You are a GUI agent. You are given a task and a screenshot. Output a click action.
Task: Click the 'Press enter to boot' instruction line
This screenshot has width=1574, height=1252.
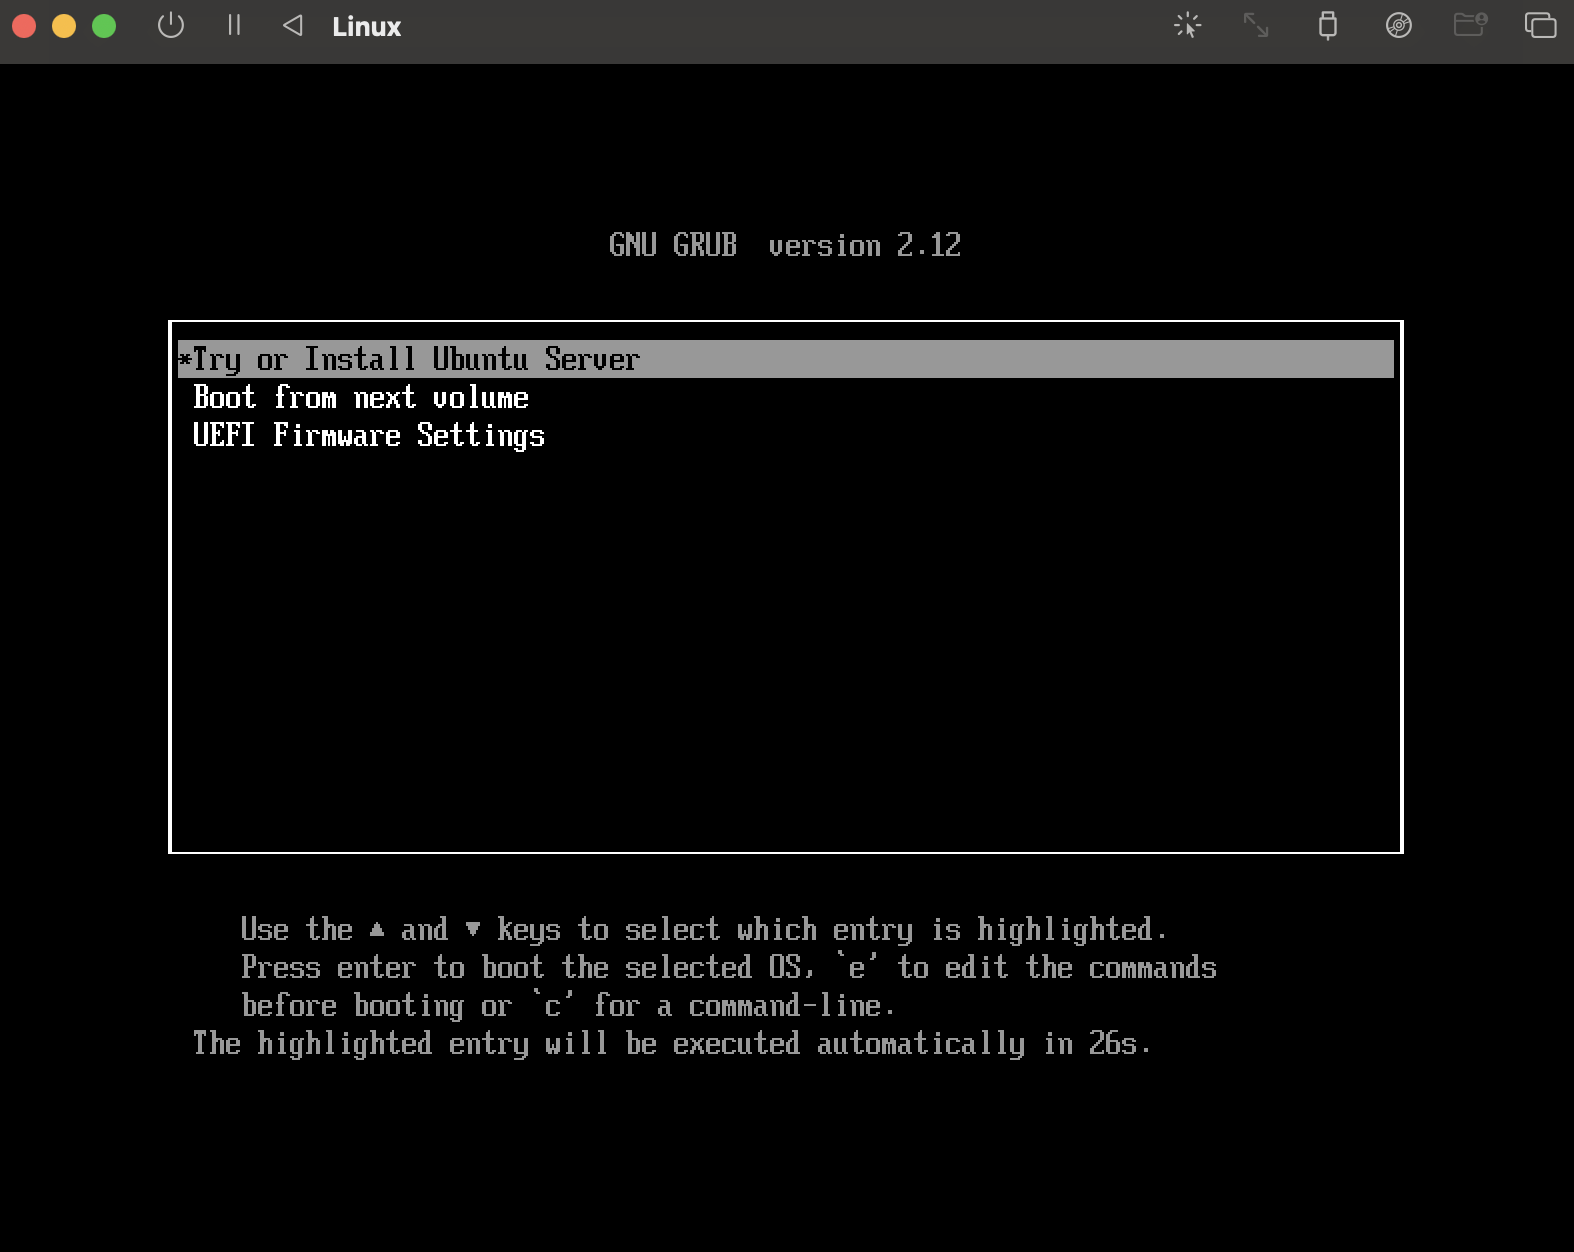729,968
